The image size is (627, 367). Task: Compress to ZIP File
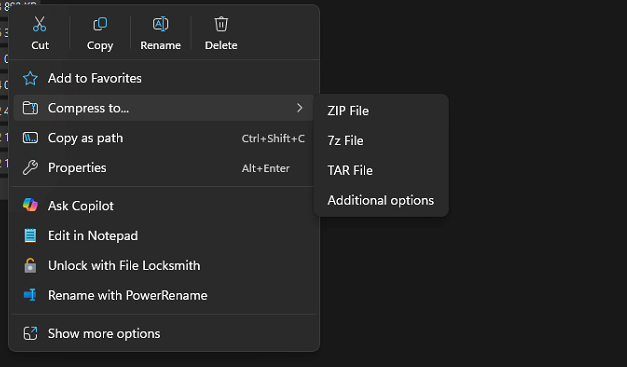click(x=381, y=111)
